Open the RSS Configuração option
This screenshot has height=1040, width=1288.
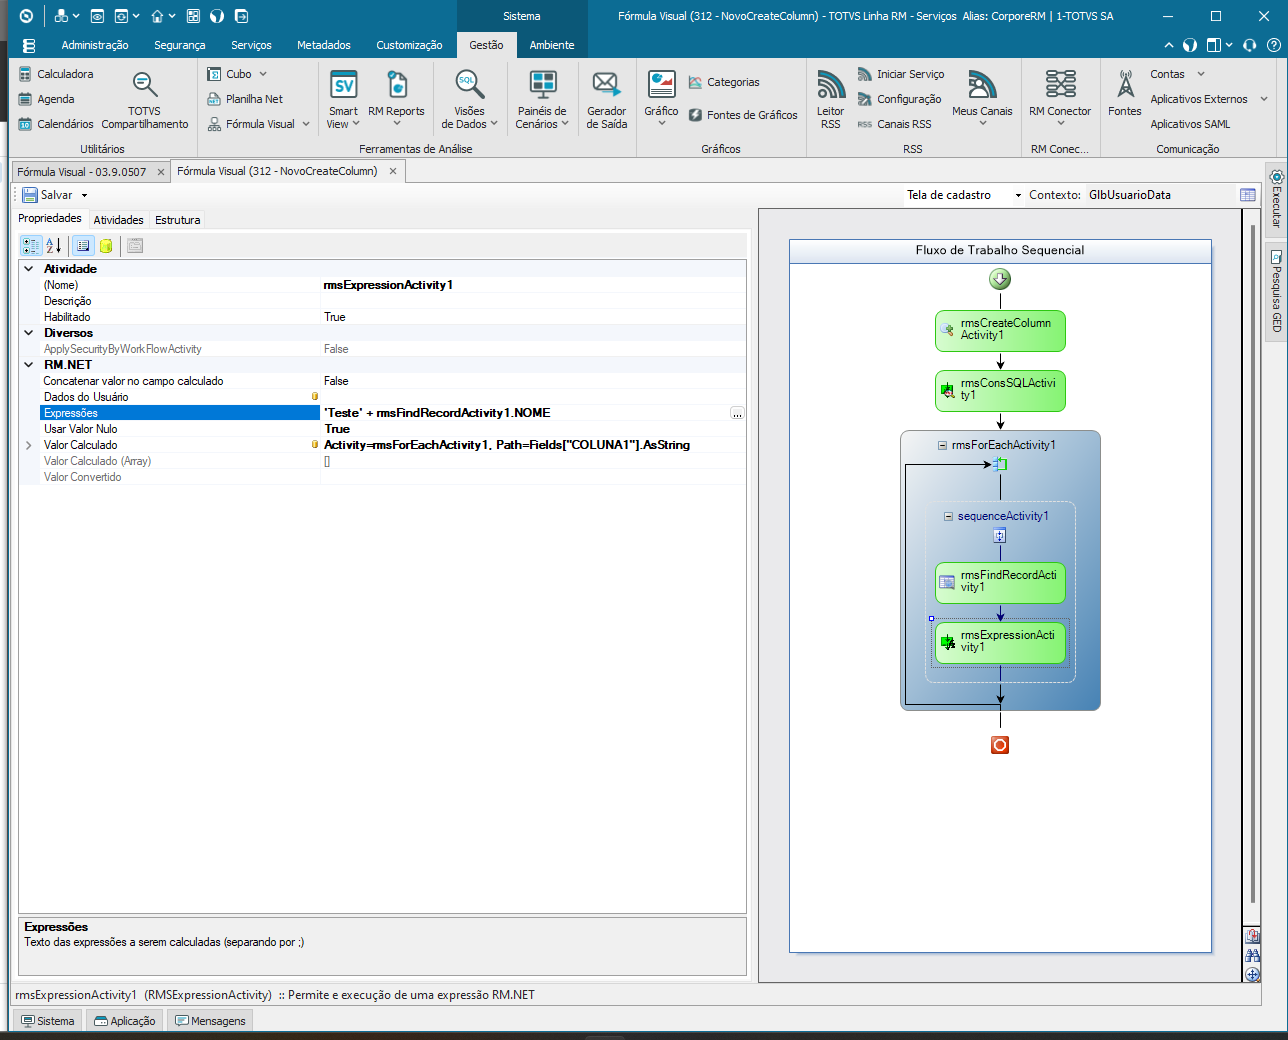900,99
